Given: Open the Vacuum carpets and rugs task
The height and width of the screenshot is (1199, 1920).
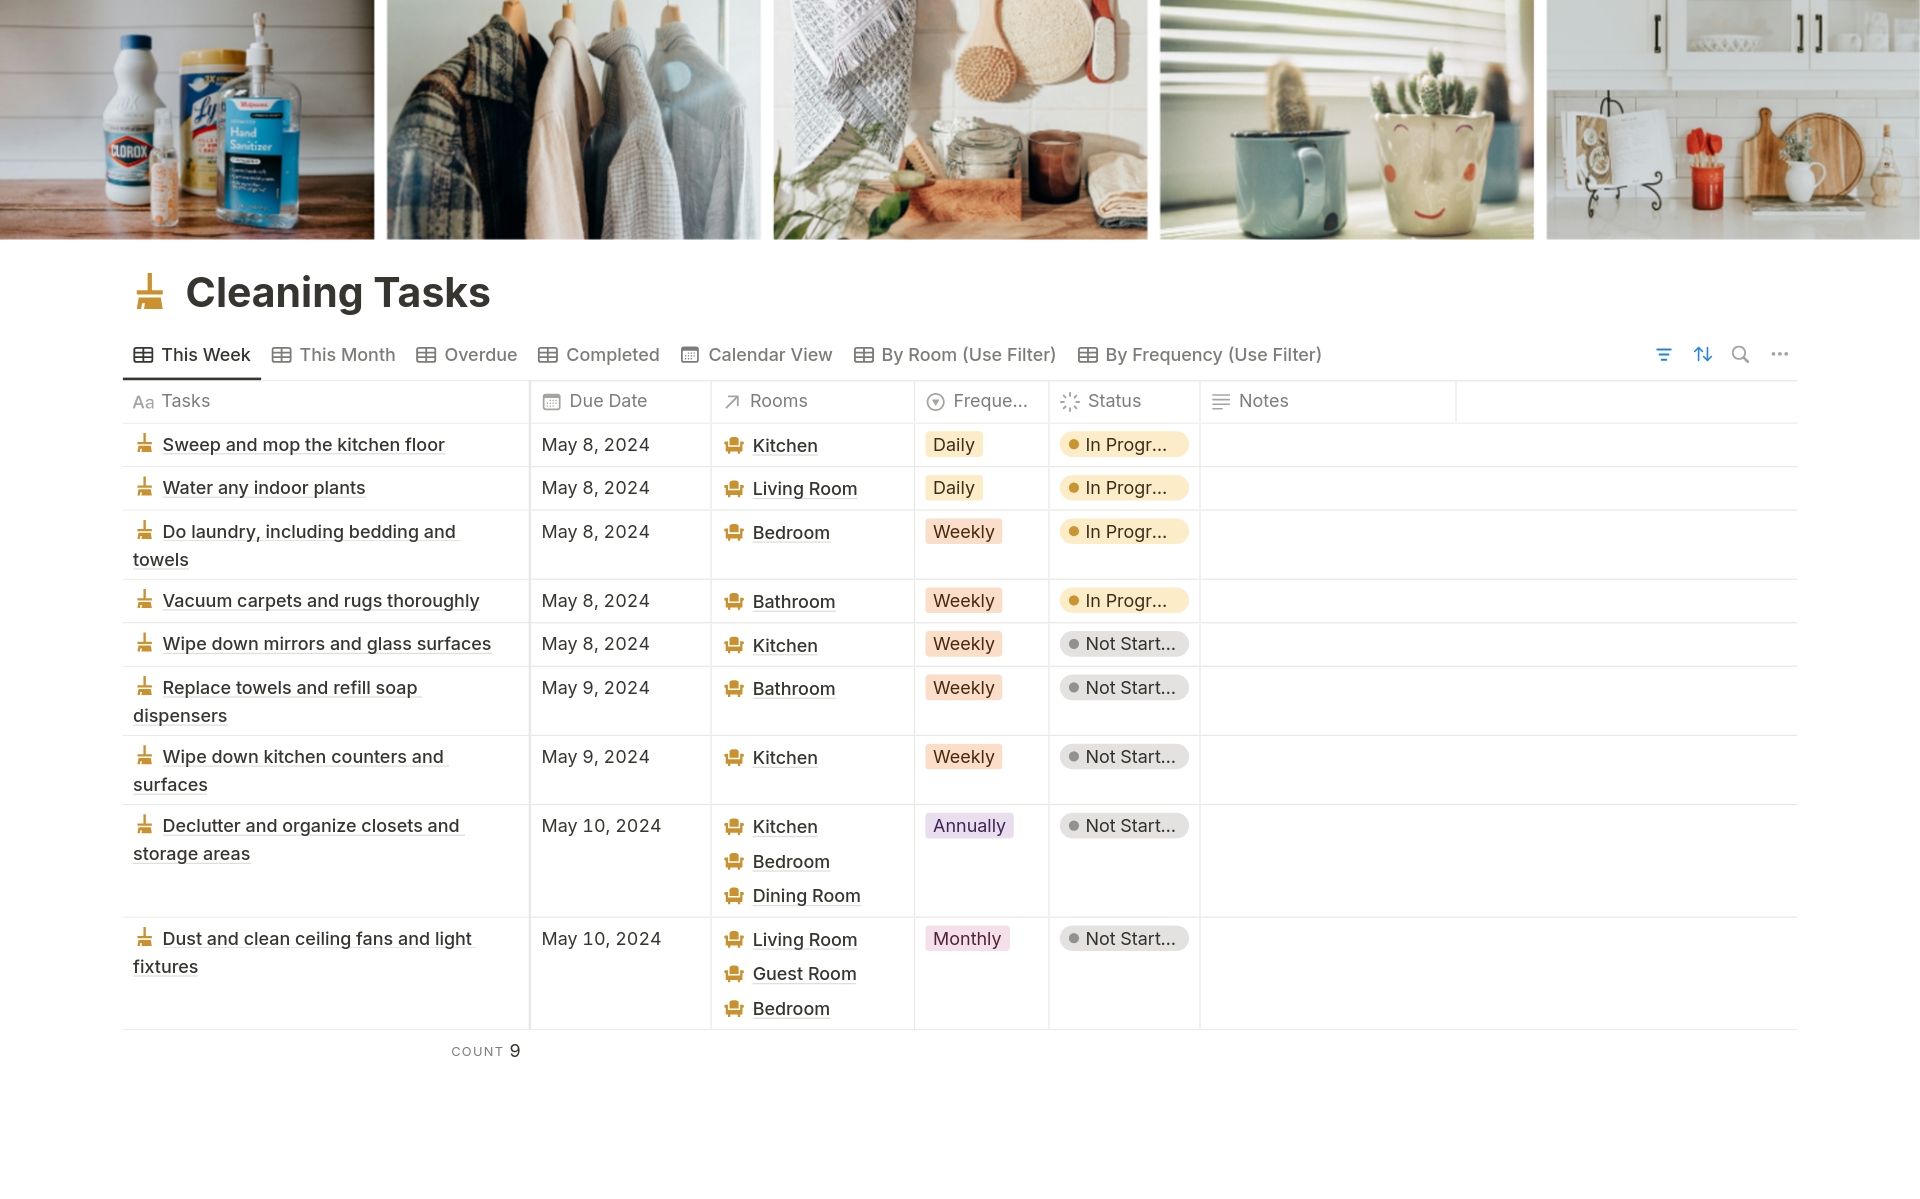Looking at the screenshot, I should coord(320,600).
